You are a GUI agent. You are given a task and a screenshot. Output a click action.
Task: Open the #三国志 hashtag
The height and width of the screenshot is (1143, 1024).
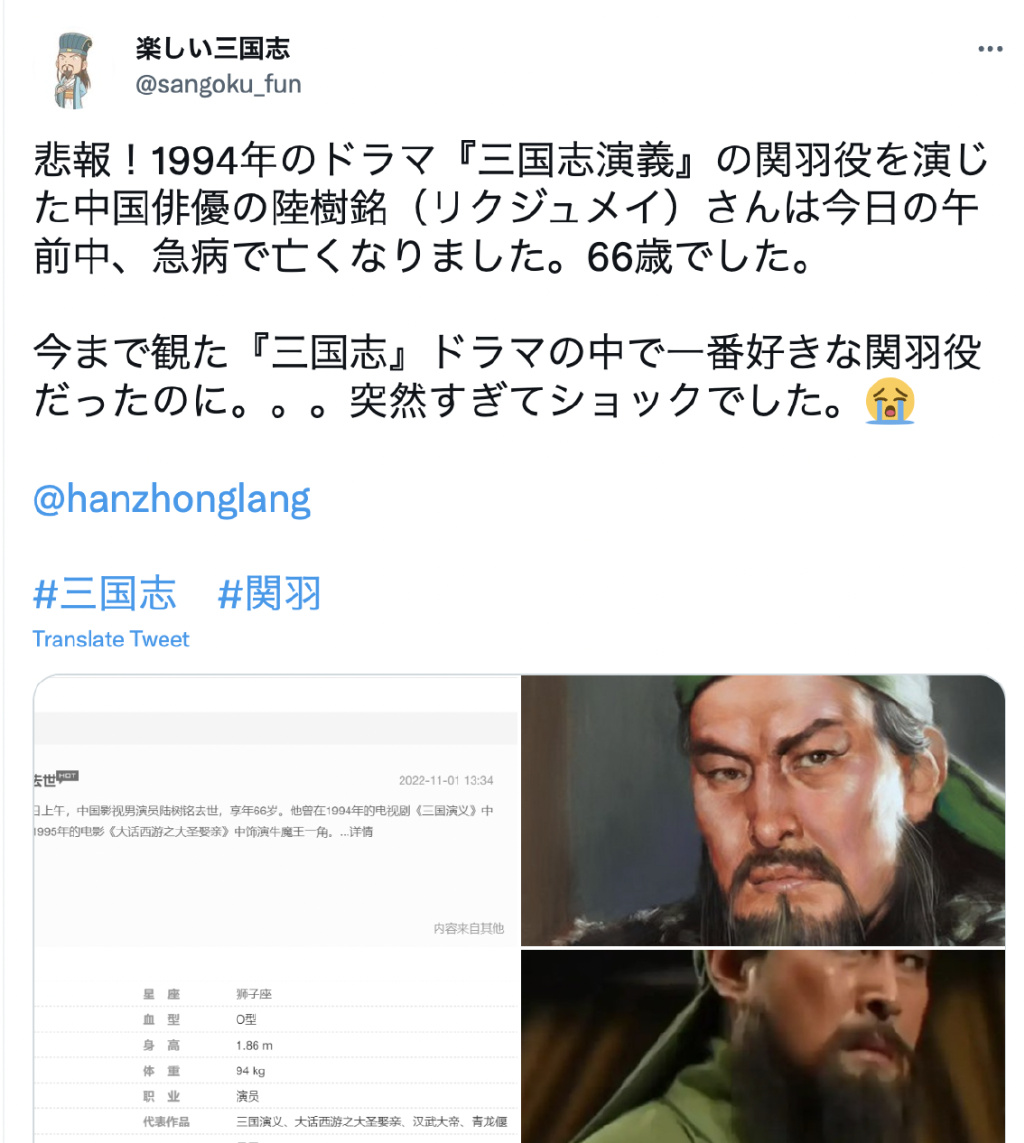tap(104, 593)
